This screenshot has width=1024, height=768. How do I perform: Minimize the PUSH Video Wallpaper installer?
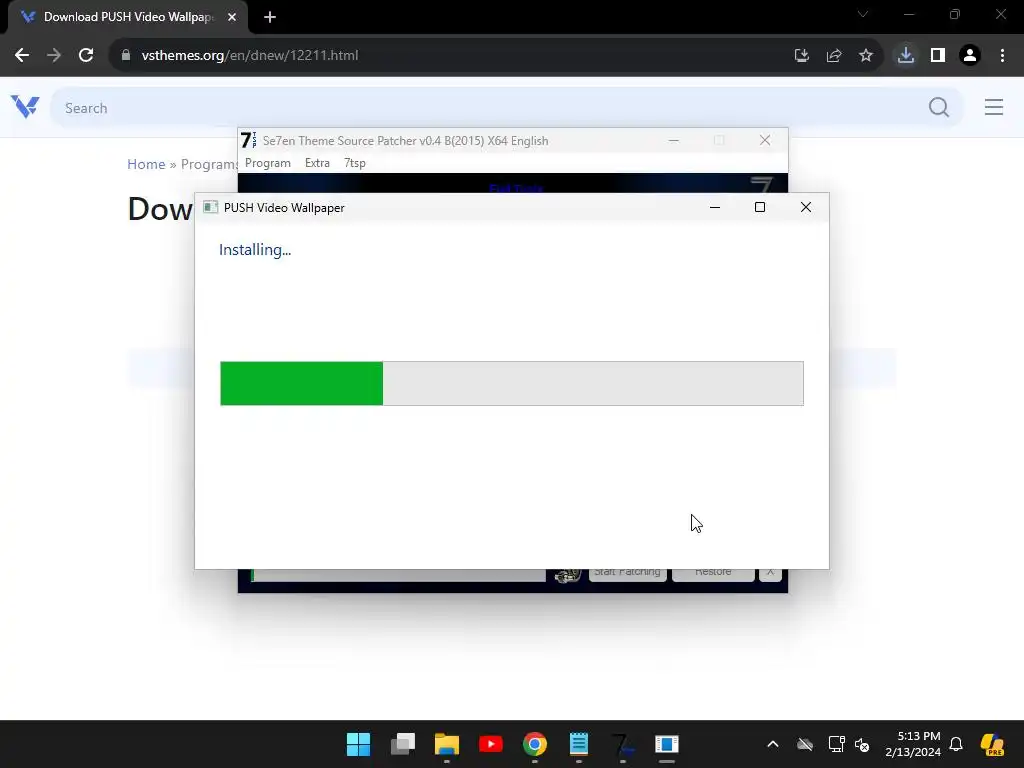(714, 207)
